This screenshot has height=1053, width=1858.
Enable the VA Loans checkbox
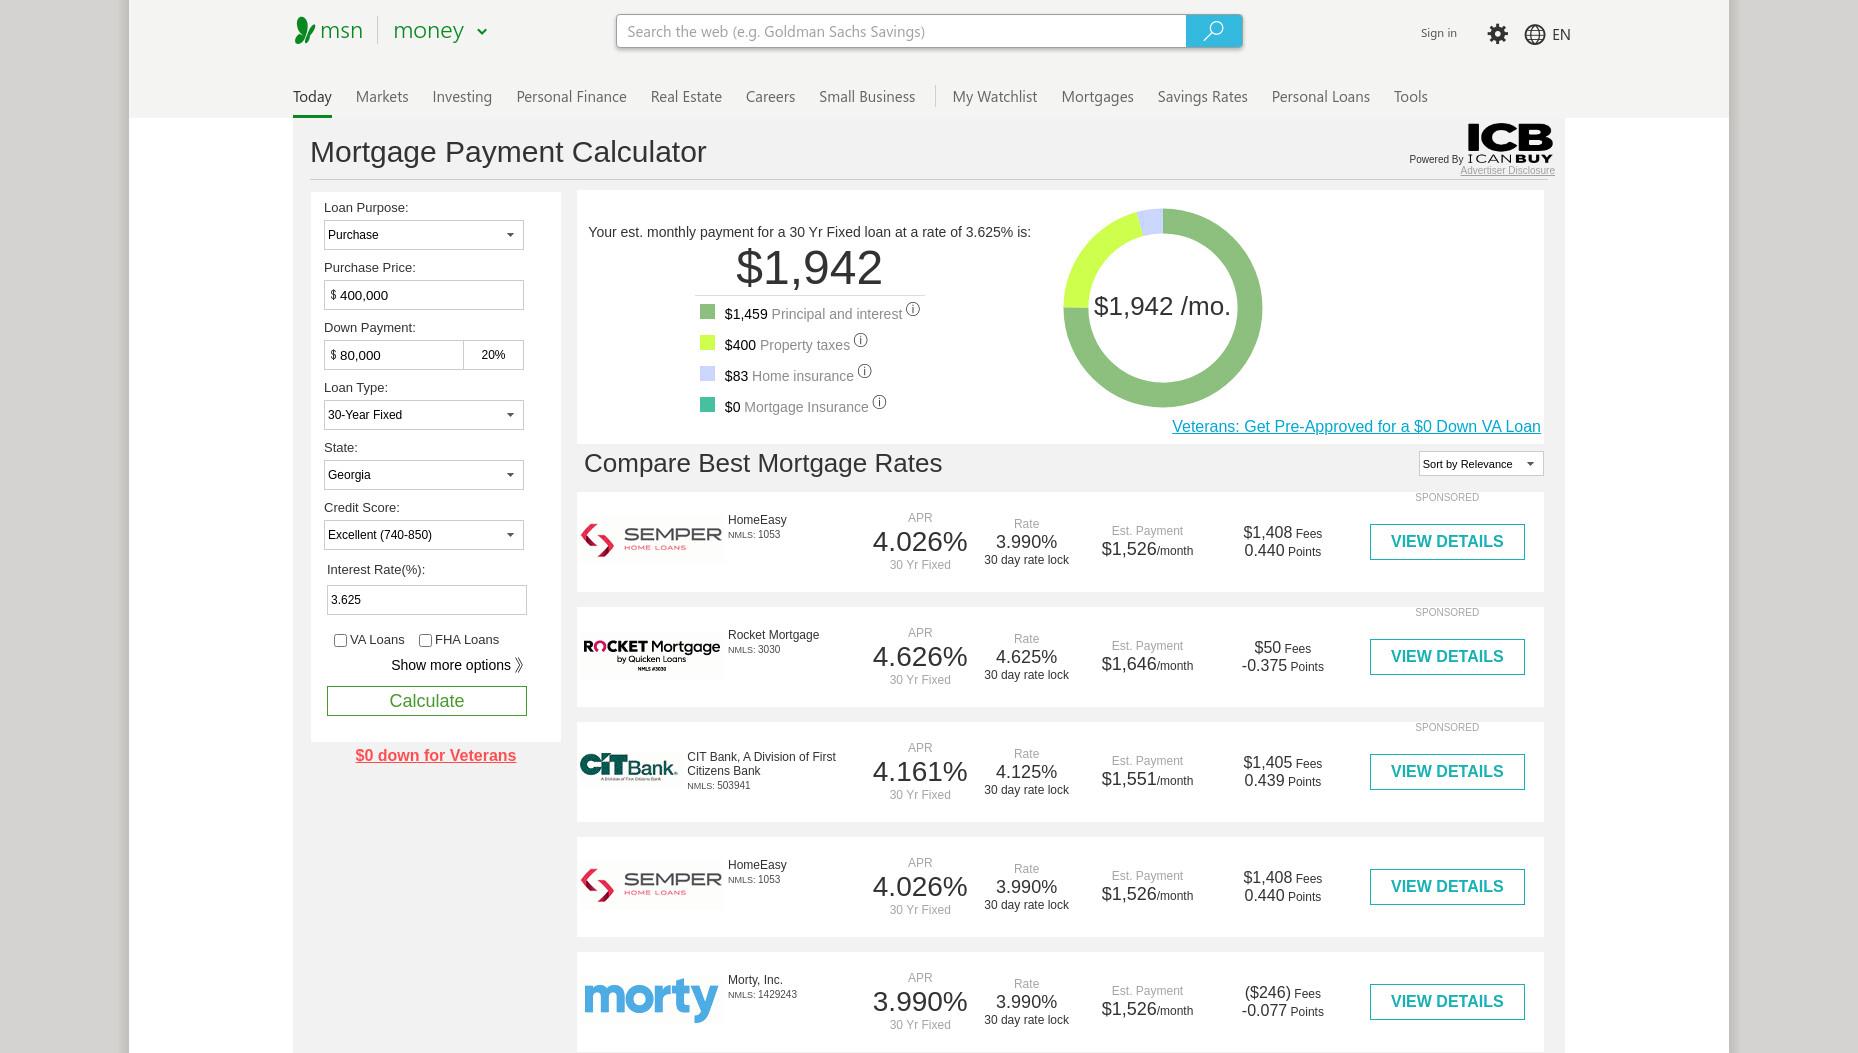click(x=340, y=641)
